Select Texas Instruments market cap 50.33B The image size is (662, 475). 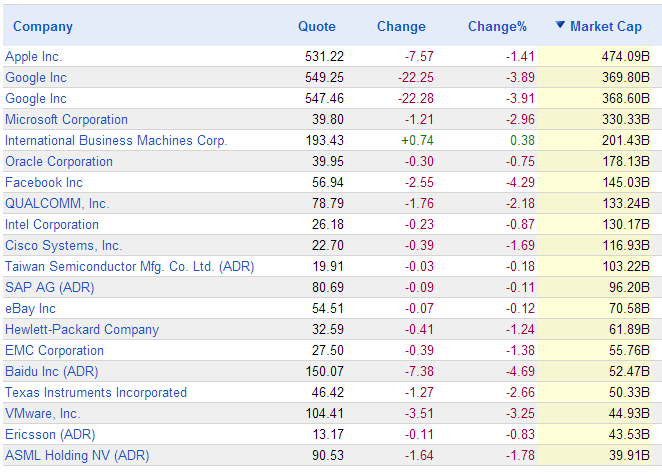pyautogui.click(x=629, y=393)
